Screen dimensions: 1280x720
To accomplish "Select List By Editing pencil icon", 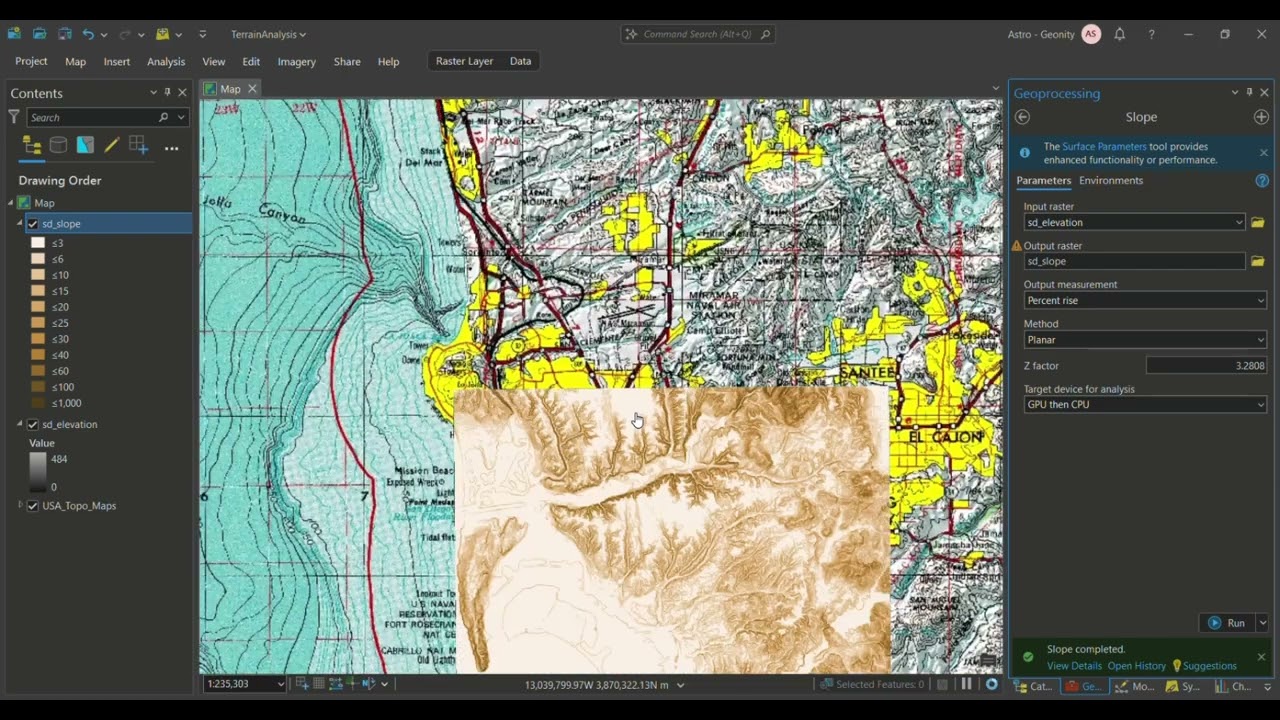I will pos(111,146).
